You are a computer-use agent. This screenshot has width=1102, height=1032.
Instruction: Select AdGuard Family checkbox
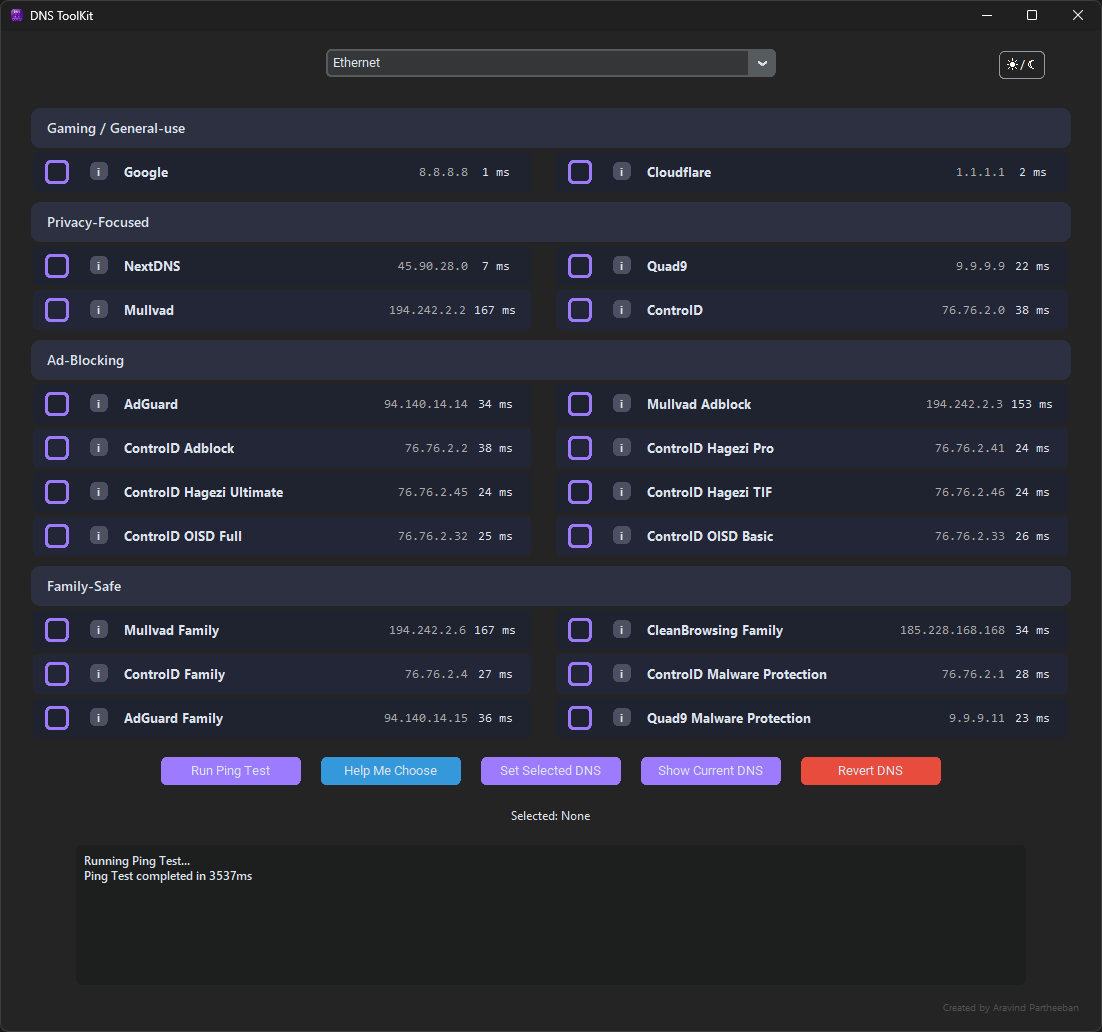57,718
